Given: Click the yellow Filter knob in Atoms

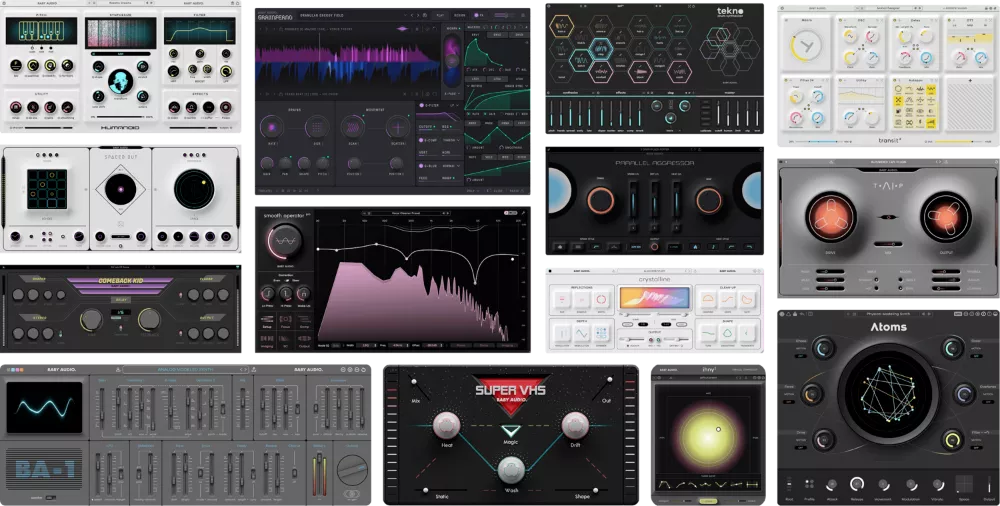Looking at the screenshot, I should click(953, 440).
